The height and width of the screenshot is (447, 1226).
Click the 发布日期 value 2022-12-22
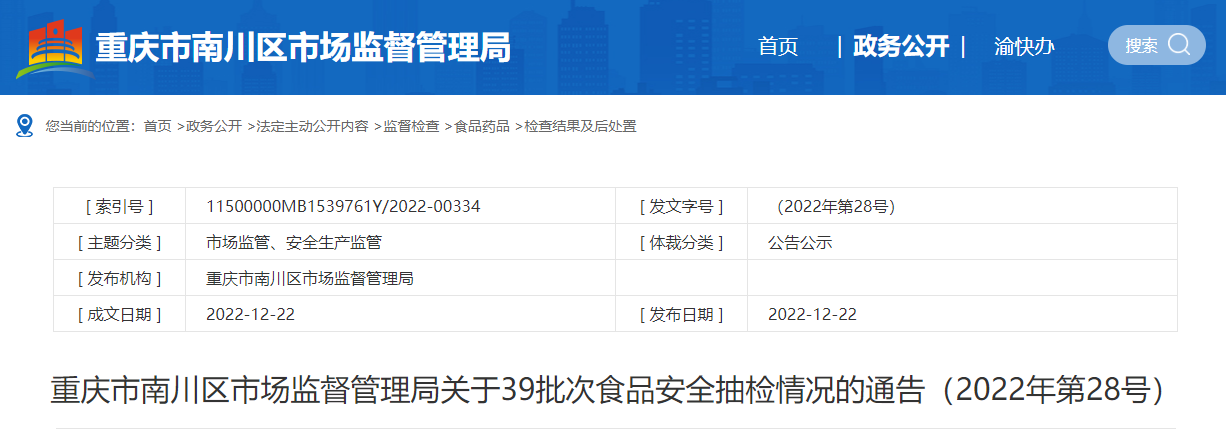click(812, 314)
